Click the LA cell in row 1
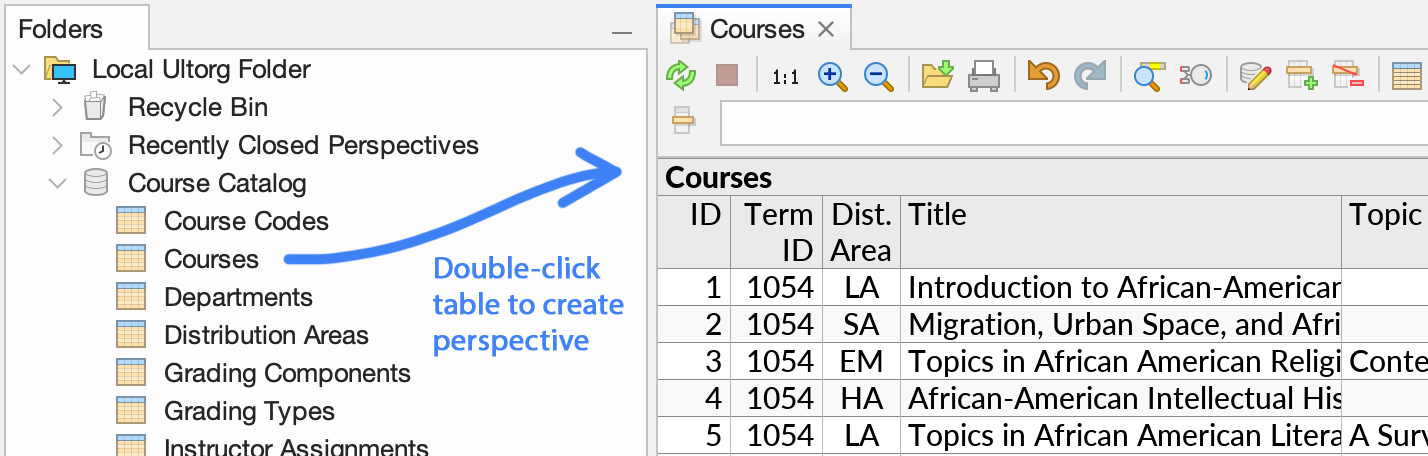Image resolution: width=1428 pixels, height=456 pixels. click(861, 287)
